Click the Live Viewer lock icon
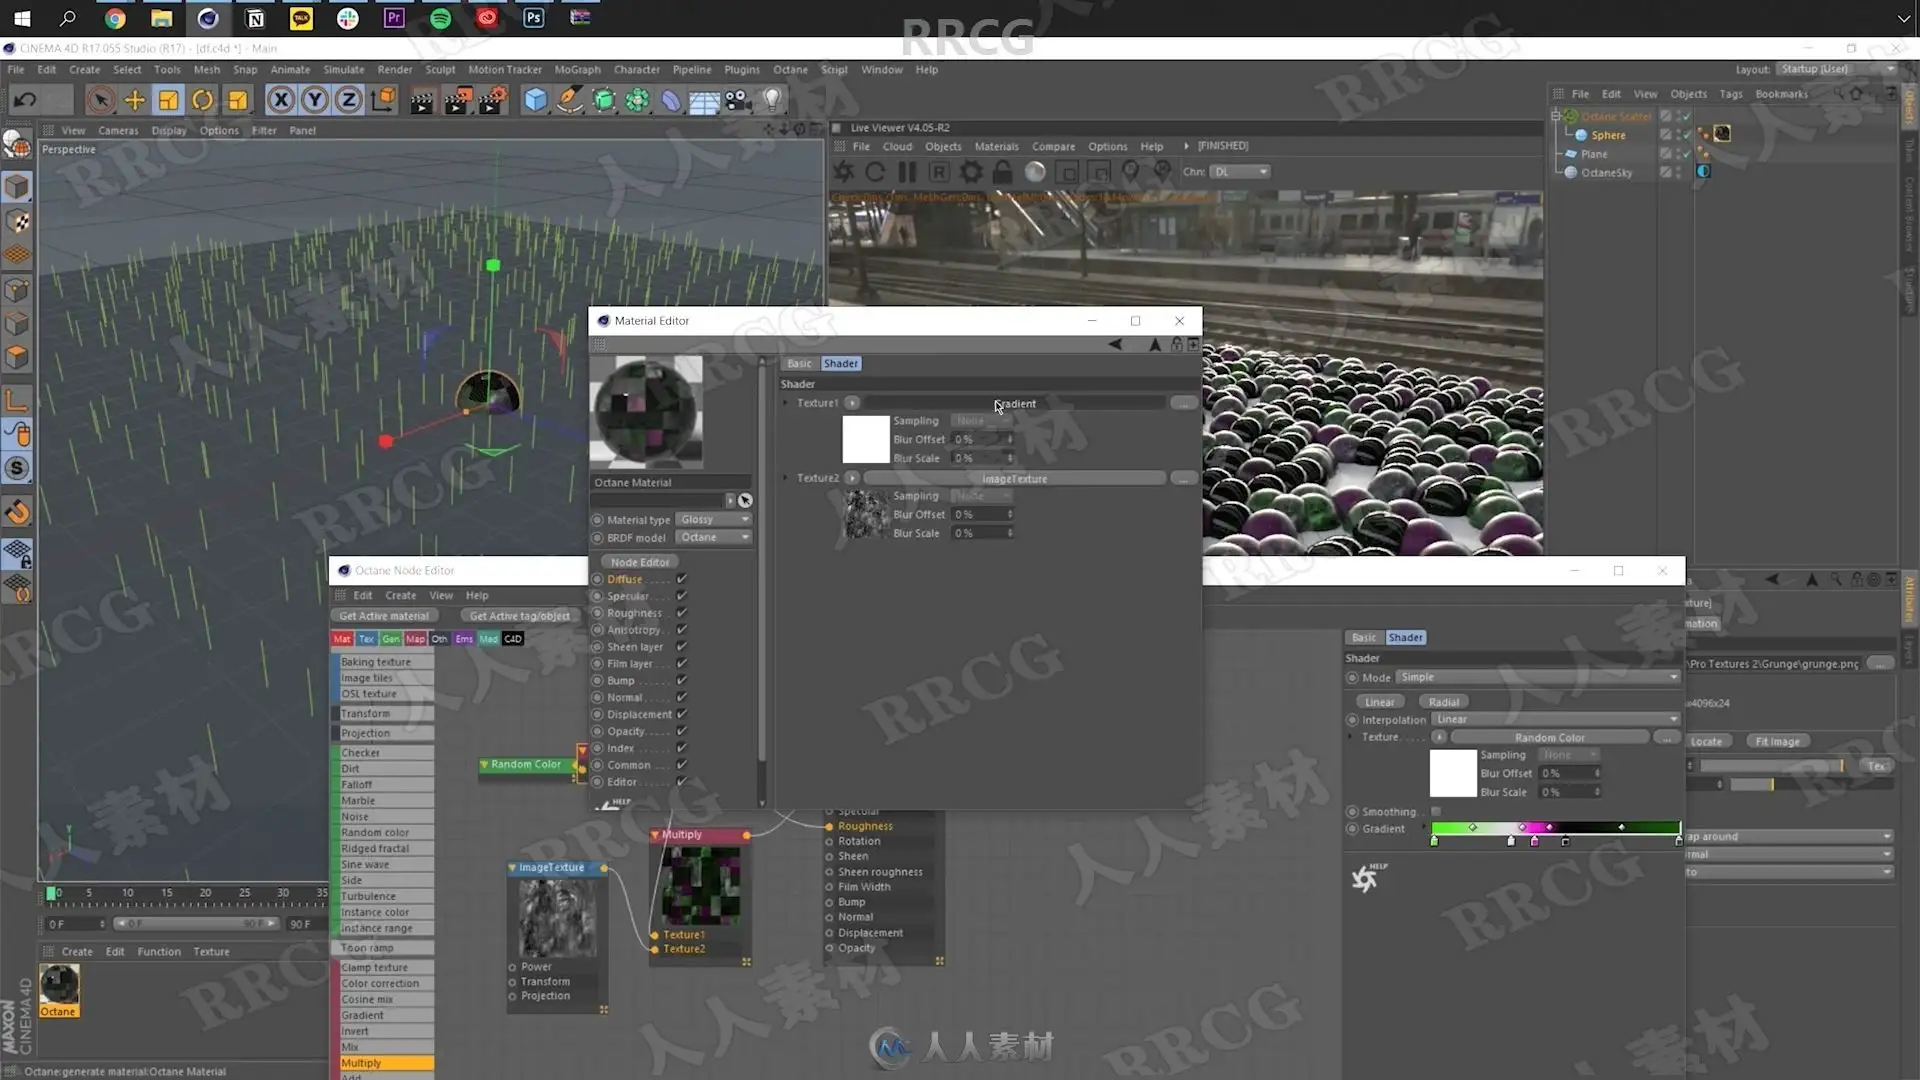The image size is (1920, 1080). click(1002, 172)
